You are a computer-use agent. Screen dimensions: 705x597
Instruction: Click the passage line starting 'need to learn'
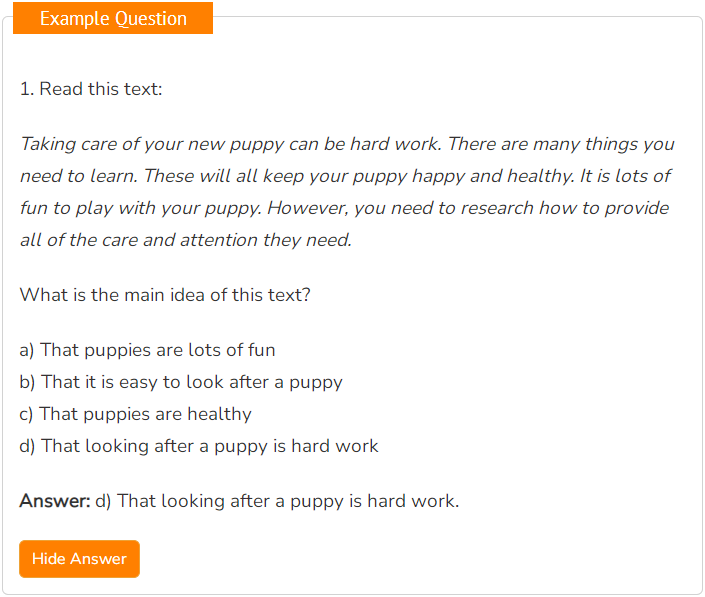coord(345,176)
